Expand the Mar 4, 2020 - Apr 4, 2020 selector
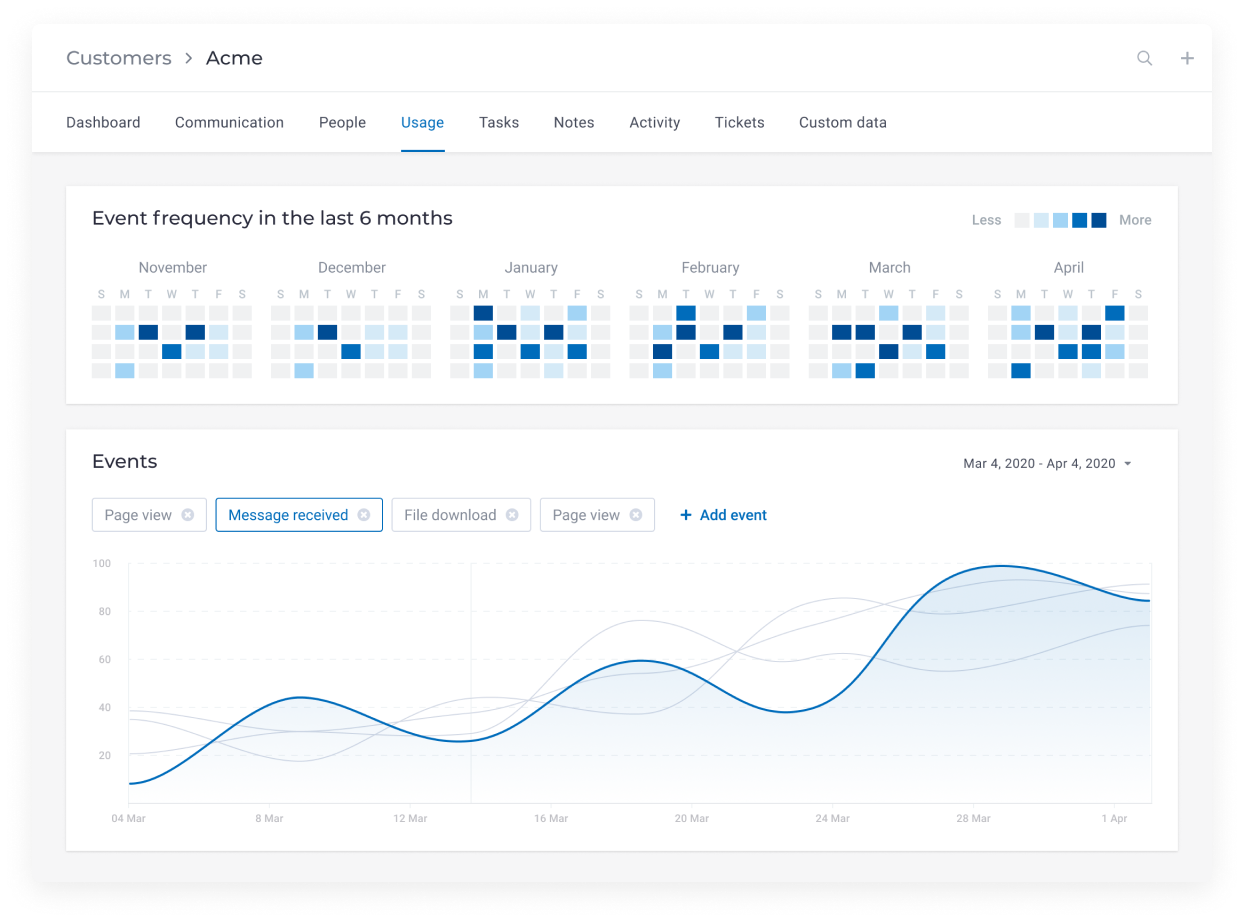The height and width of the screenshot is (922, 1244). coord(1038,464)
